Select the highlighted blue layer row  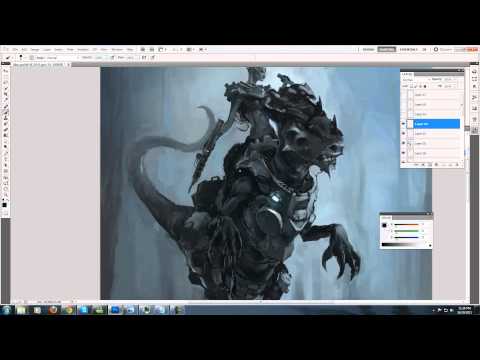click(433, 124)
